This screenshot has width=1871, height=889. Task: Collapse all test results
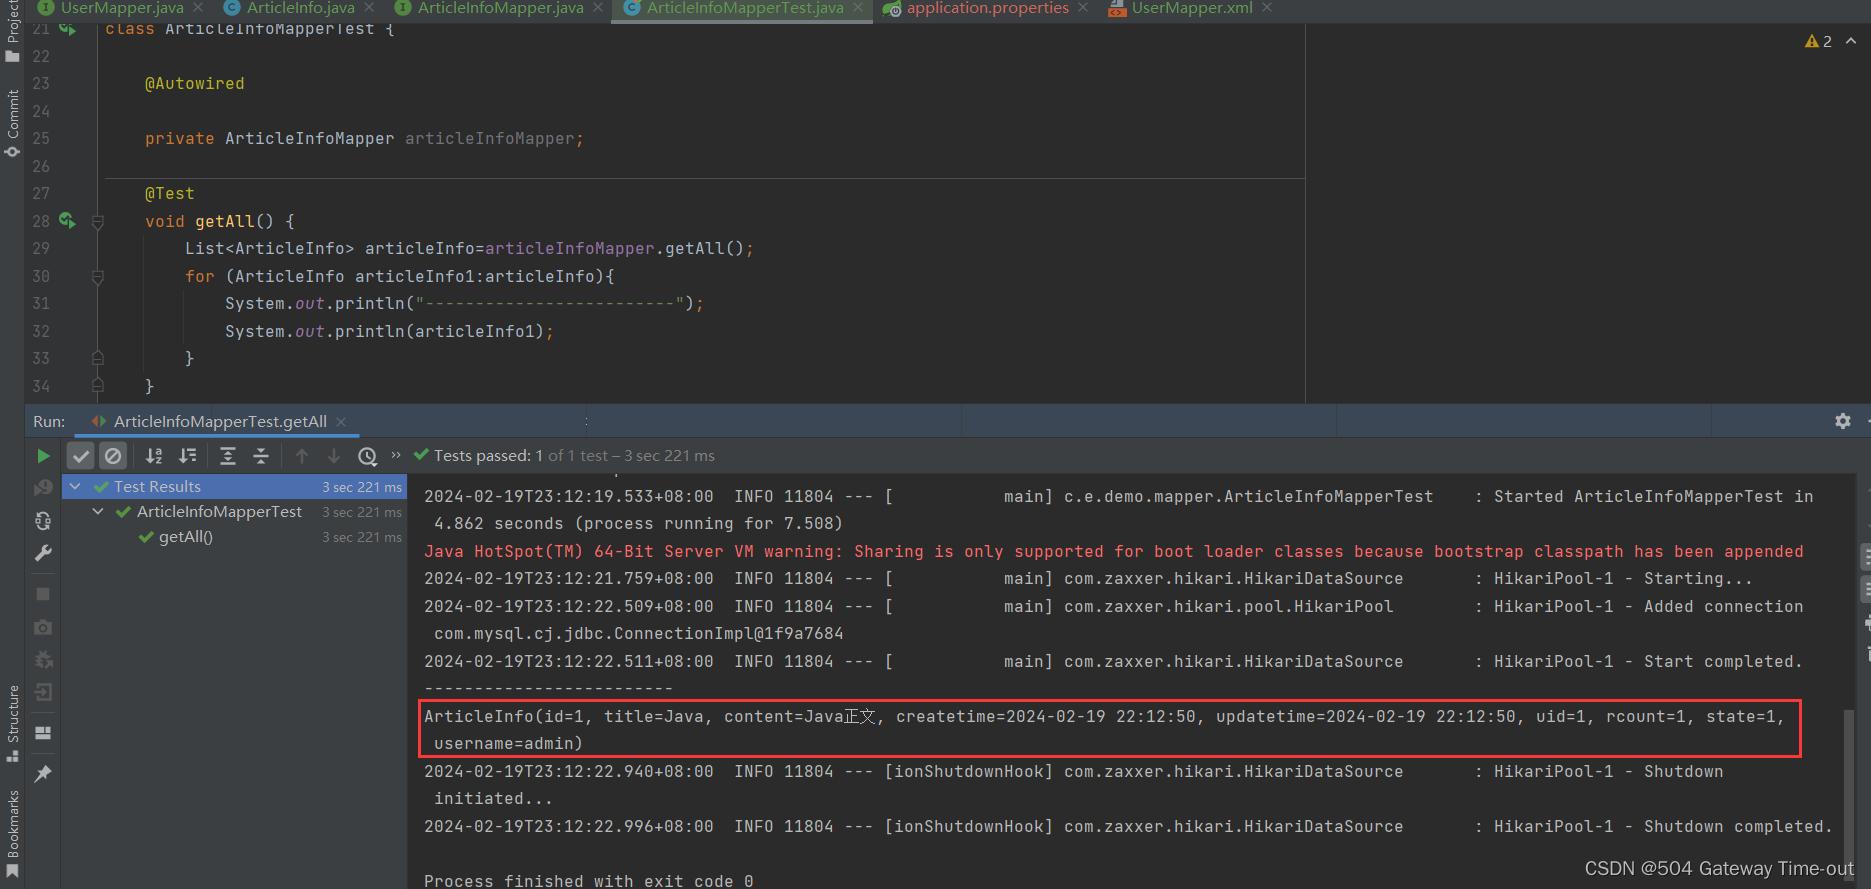[261, 456]
